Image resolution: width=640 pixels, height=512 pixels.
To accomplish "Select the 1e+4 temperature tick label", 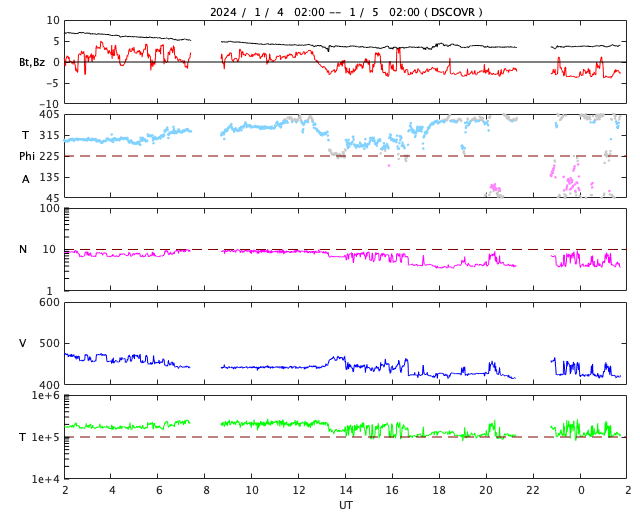I will point(46,479).
